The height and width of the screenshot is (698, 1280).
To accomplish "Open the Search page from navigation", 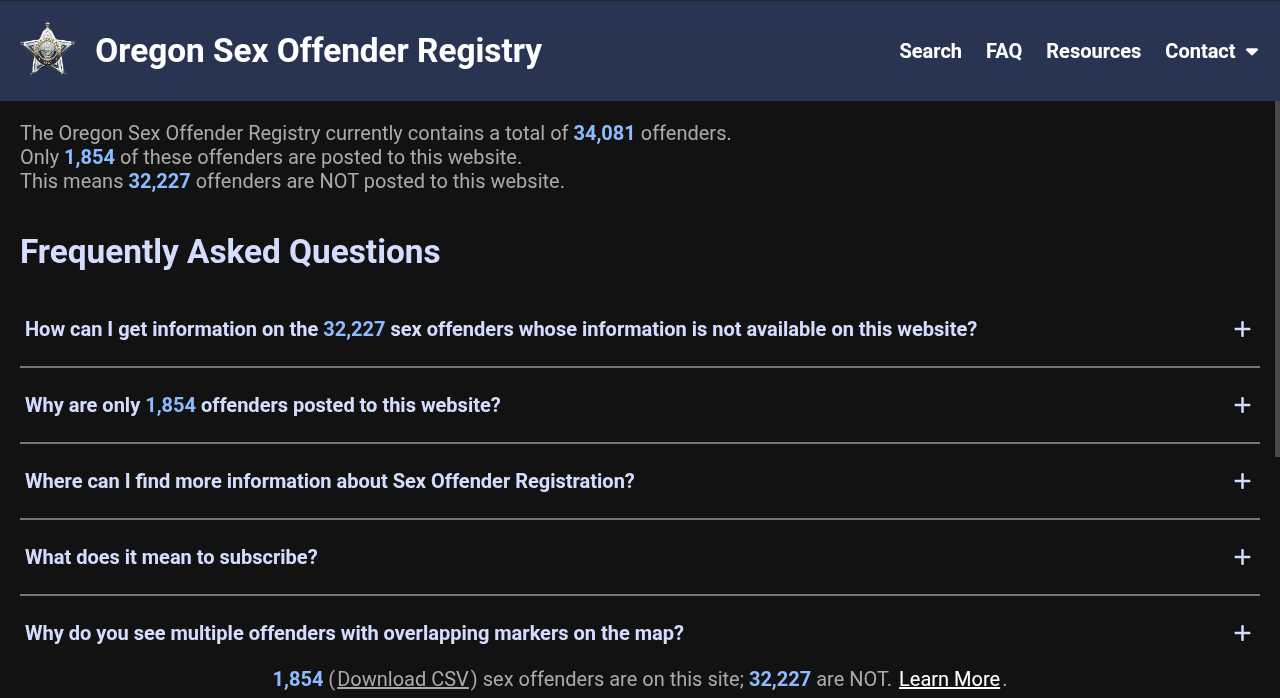I will coord(930,51).
